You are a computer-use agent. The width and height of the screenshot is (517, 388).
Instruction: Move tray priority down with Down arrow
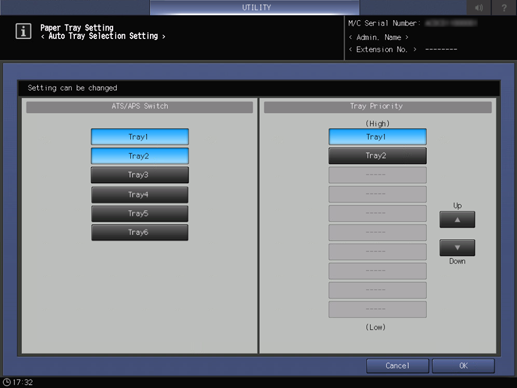point(457,248)
